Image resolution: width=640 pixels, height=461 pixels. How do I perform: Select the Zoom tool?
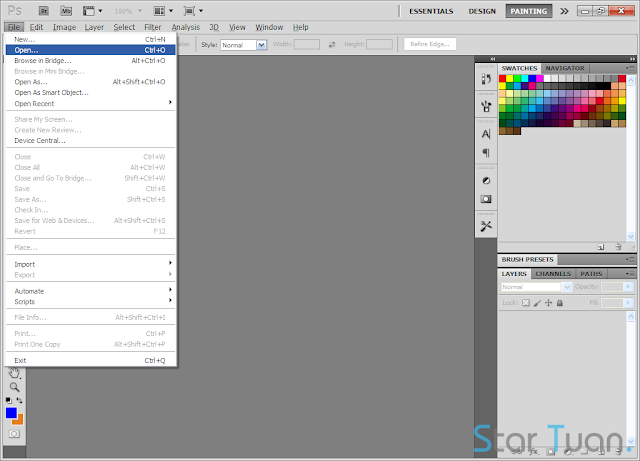click(14, 387)
